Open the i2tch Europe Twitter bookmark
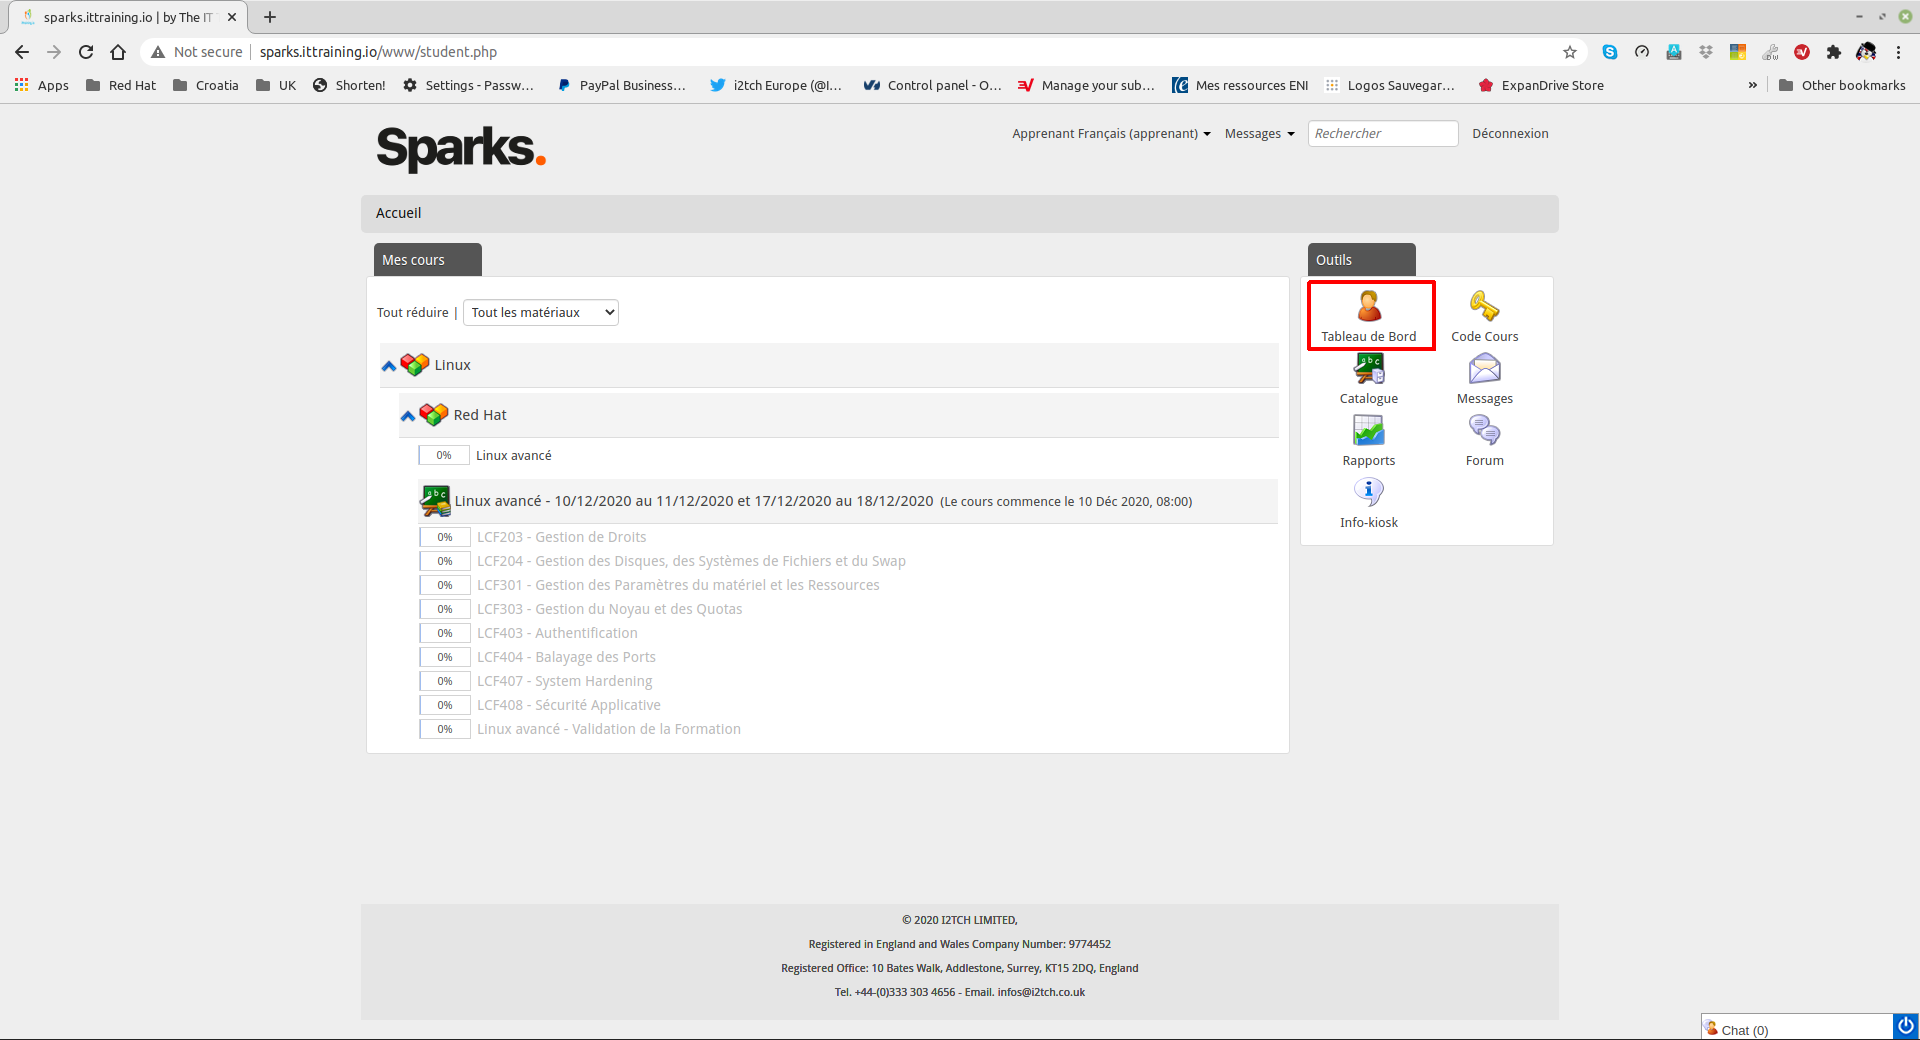1920x1040 pixels. click(776, 85)
